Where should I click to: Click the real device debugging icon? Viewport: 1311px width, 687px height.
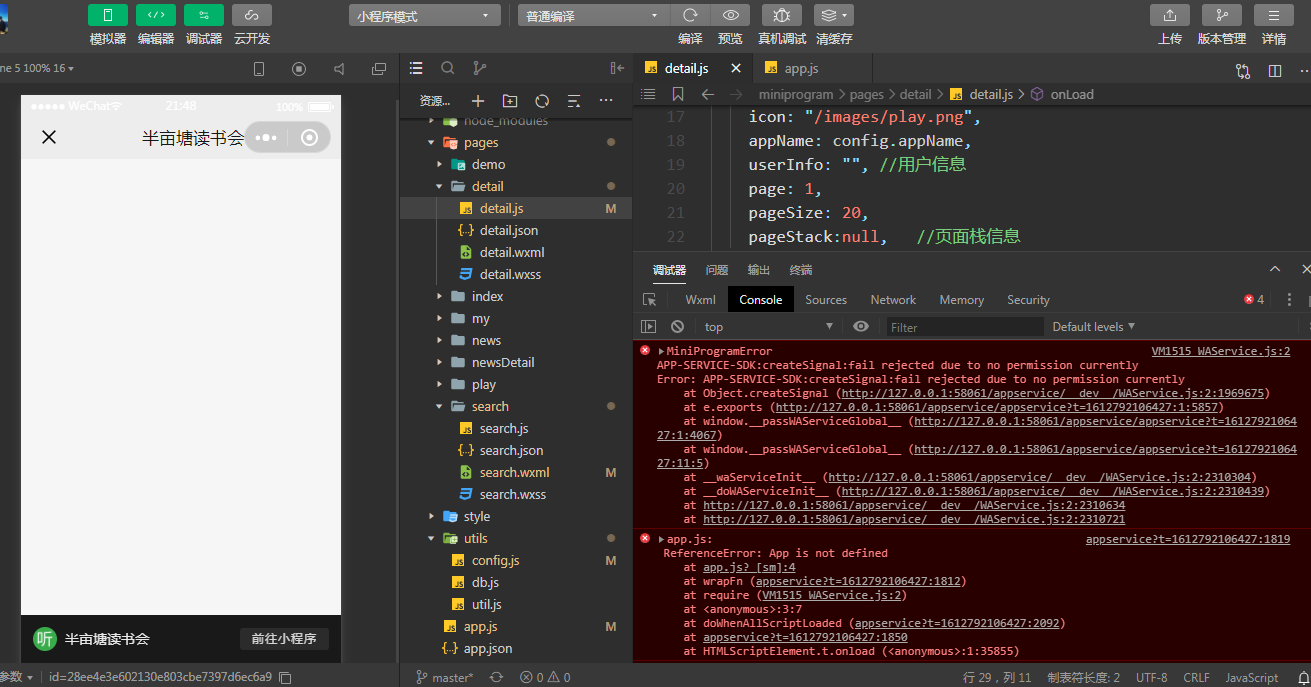(782, 15)
